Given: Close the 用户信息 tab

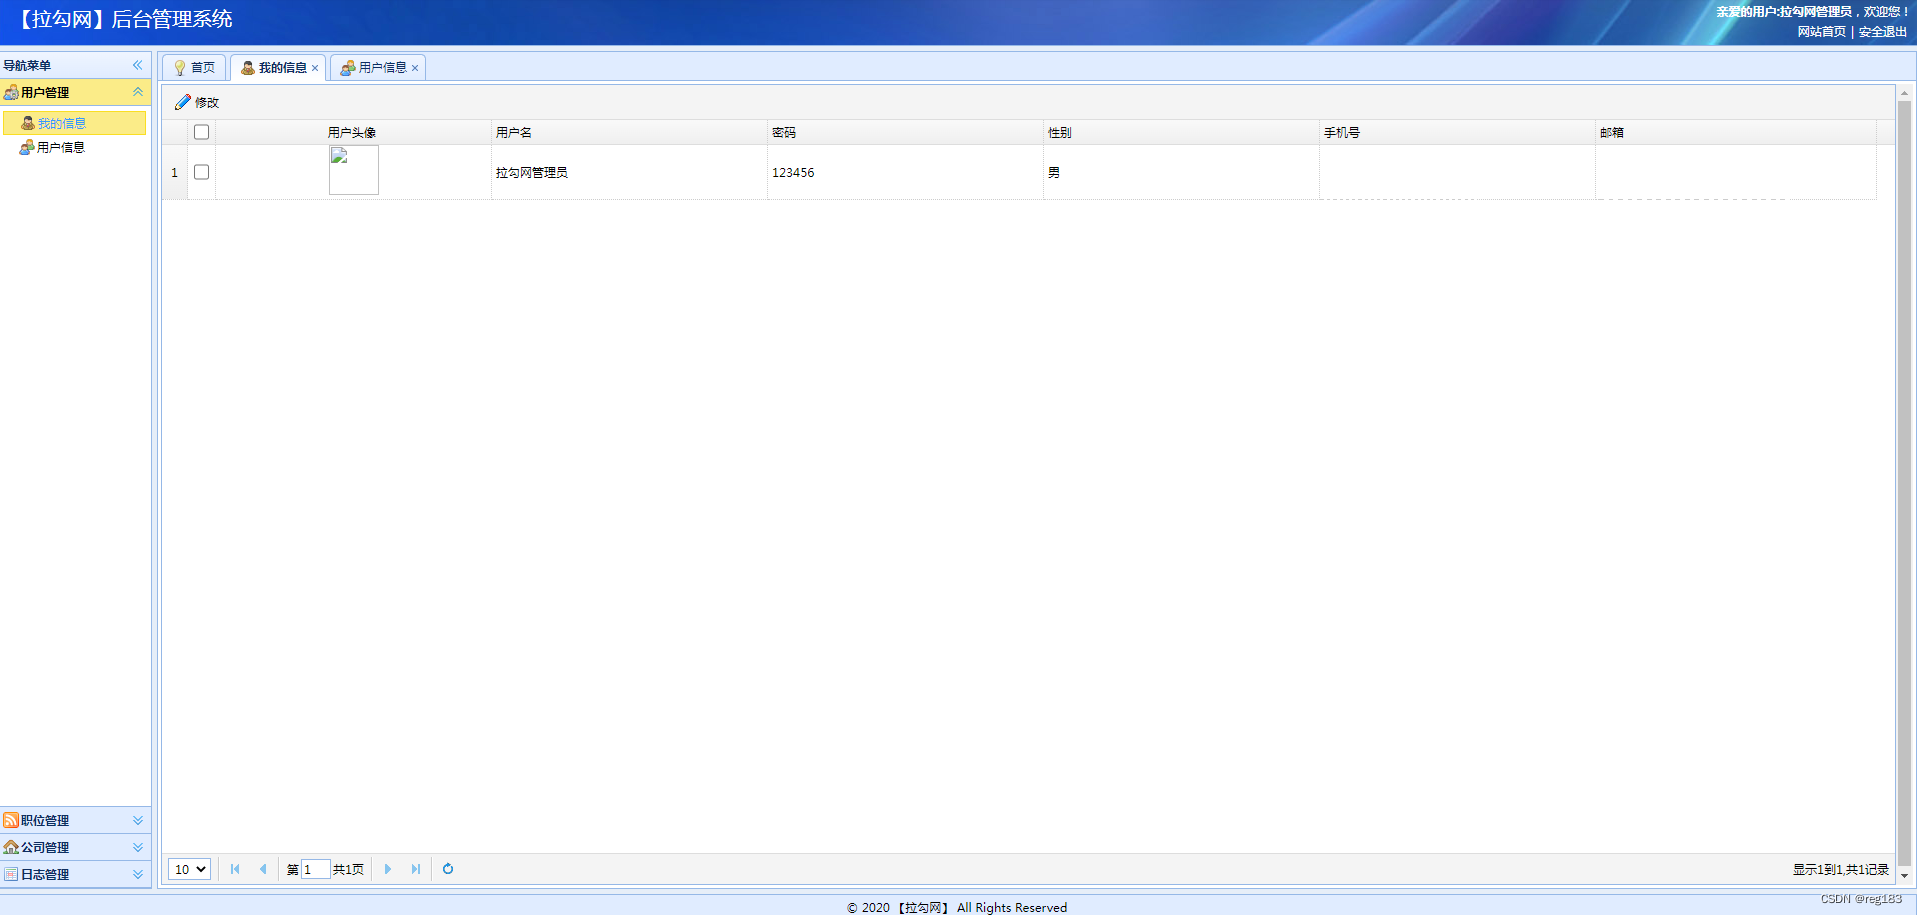Looking at the screenshot, I should coord(415,68).
